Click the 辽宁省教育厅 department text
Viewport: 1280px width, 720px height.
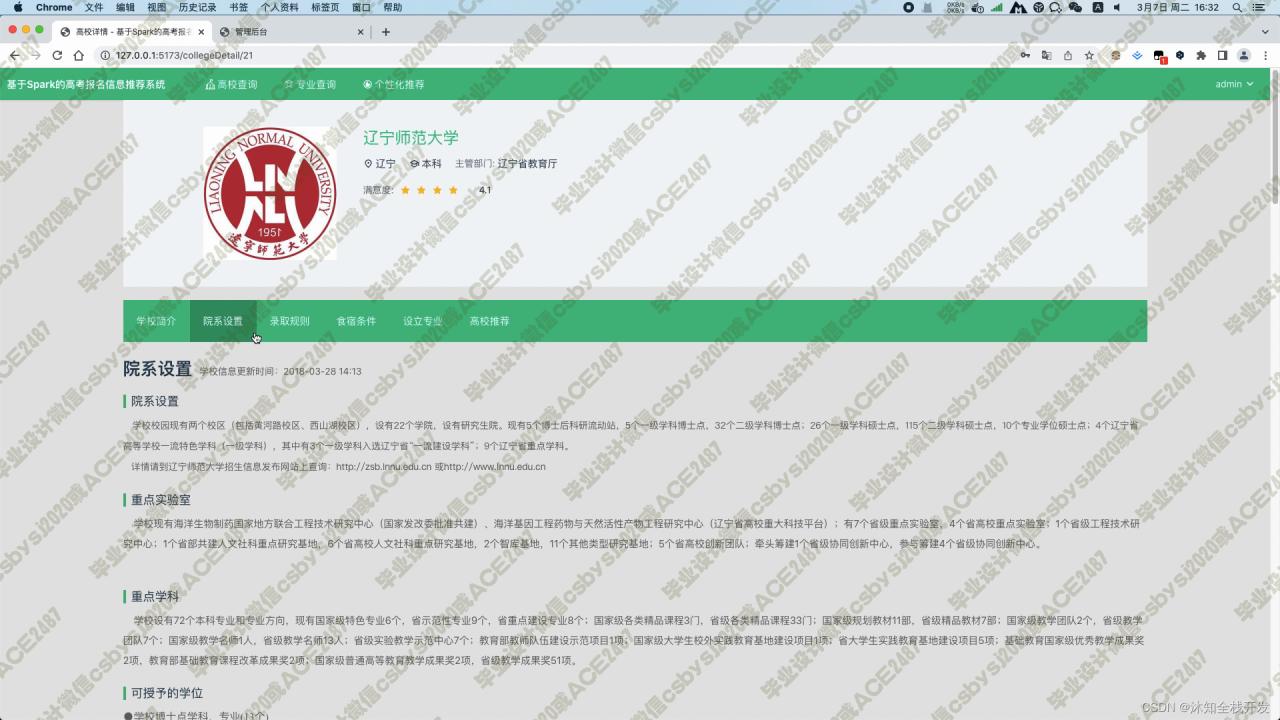click(527, 163)
